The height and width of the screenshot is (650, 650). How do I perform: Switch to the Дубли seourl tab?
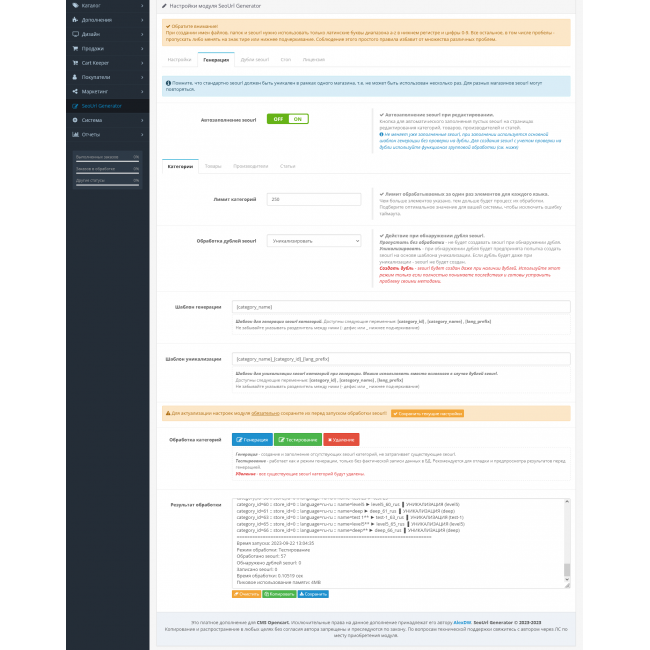click(x=255, y=60)
